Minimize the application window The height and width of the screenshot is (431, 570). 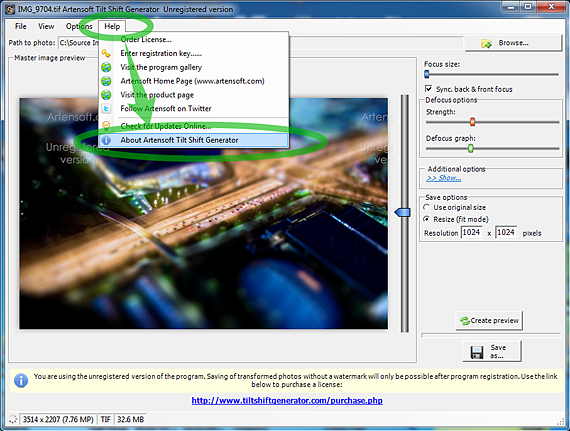coord(511,7)
